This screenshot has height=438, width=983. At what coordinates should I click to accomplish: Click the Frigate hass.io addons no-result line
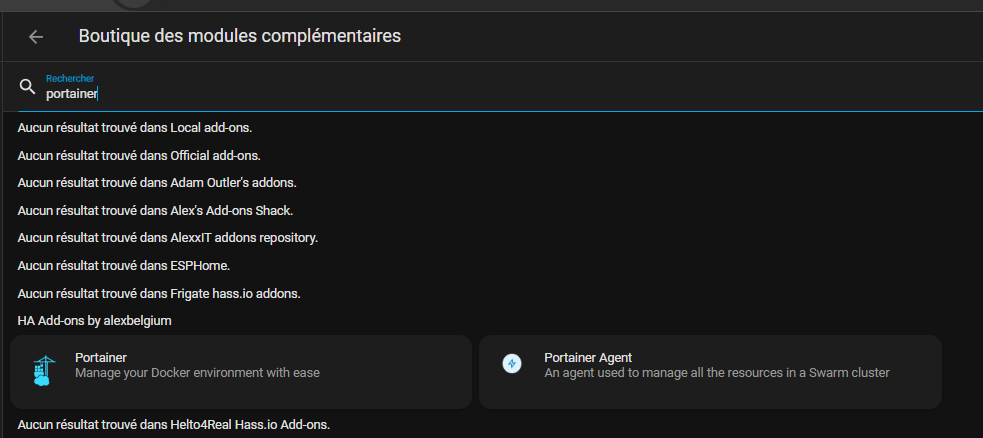point(159,293)
